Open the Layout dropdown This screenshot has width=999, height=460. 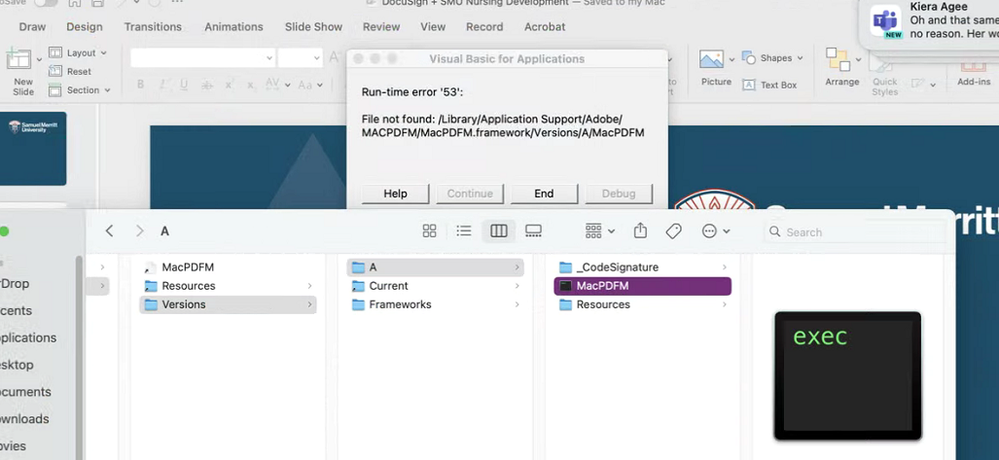coord(78,53)
